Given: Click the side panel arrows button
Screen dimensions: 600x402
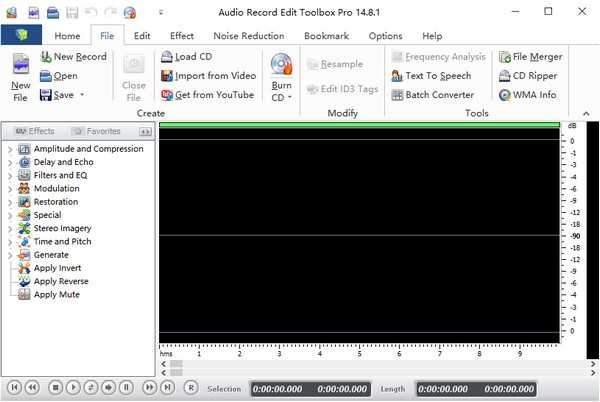Looking at the screenshot, I should click(x=145, y=132).
